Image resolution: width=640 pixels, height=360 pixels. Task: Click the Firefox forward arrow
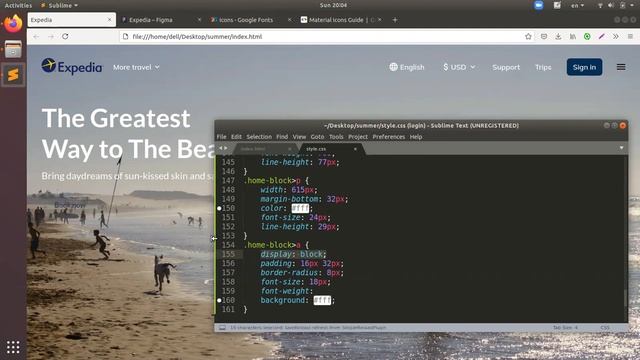51,37
